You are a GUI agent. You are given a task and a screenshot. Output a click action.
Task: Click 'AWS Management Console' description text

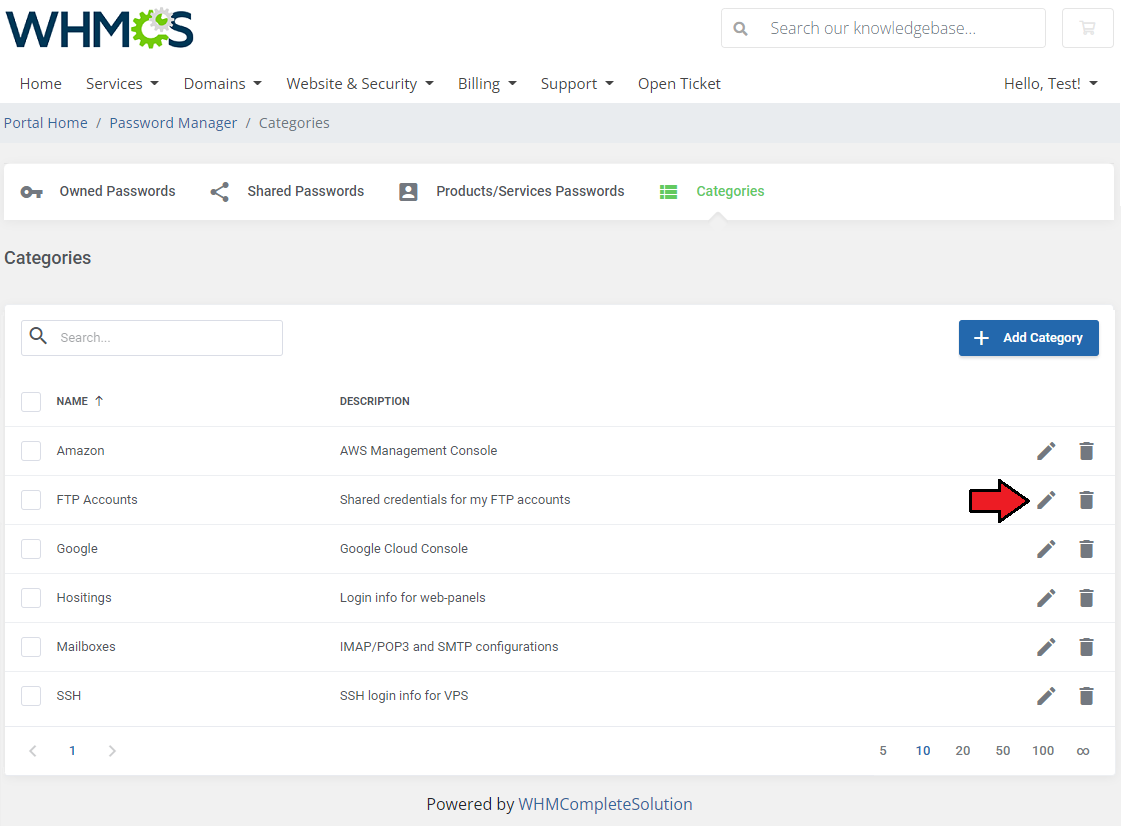418,451
